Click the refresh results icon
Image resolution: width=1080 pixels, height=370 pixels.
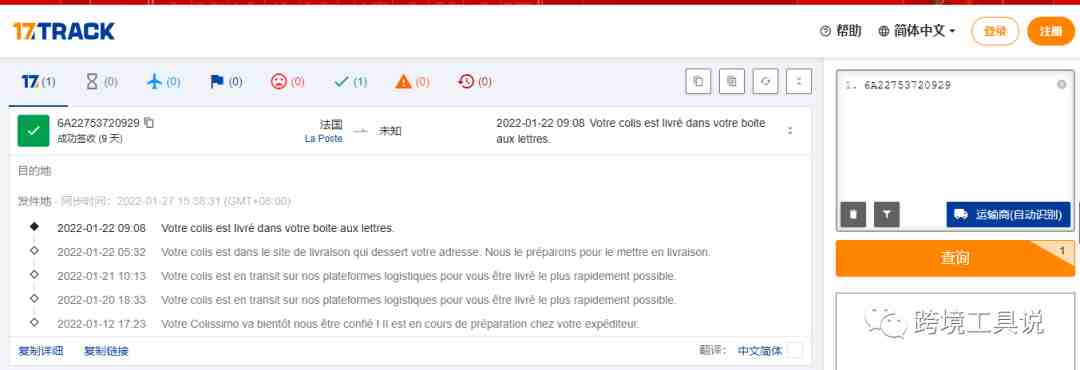[765, 81]
